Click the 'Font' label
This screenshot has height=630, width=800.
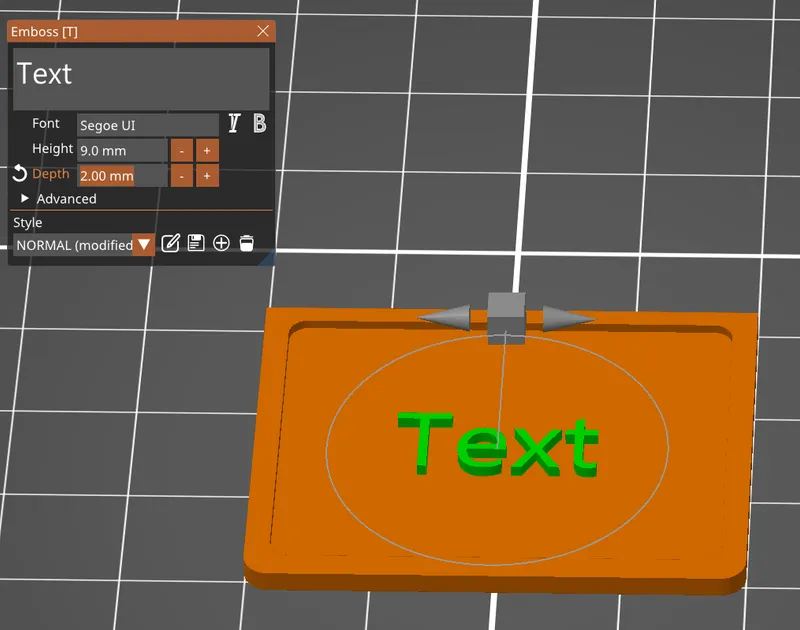[45, 123]
